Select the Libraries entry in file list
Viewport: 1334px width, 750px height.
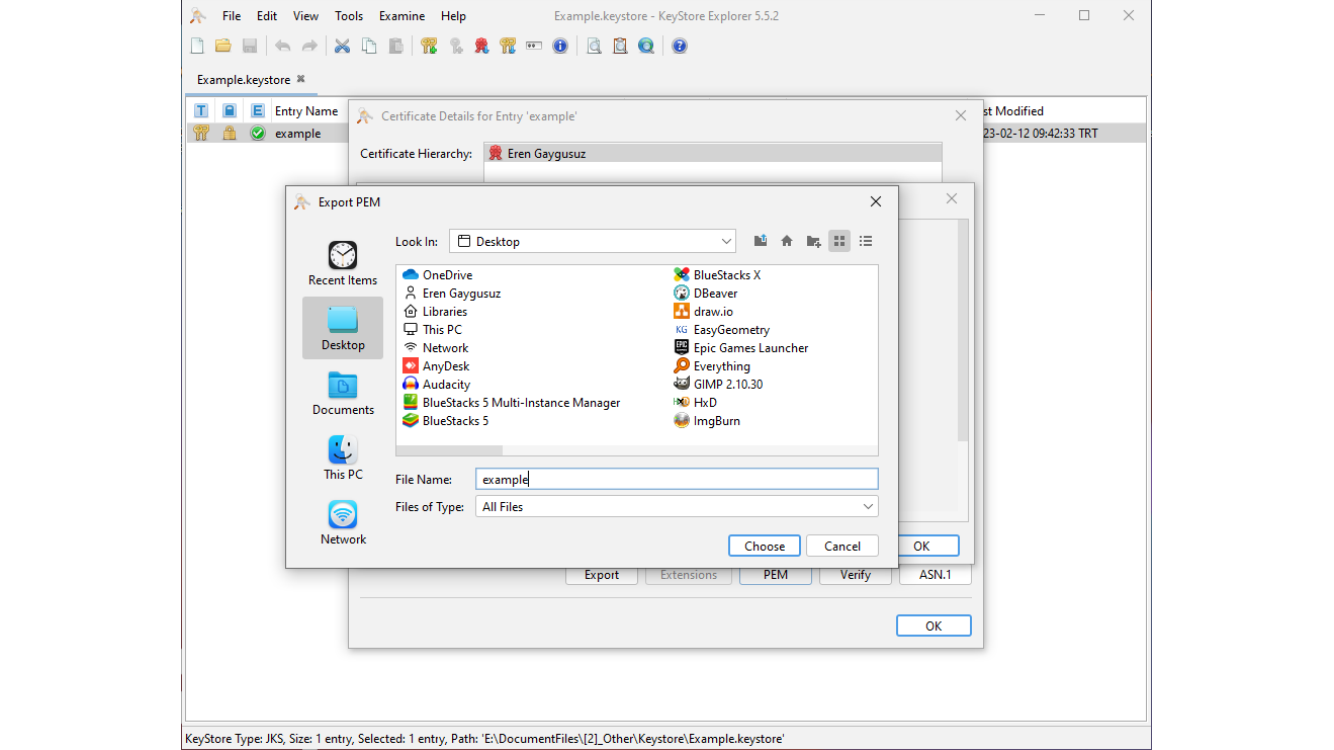(x=434, y=311)
